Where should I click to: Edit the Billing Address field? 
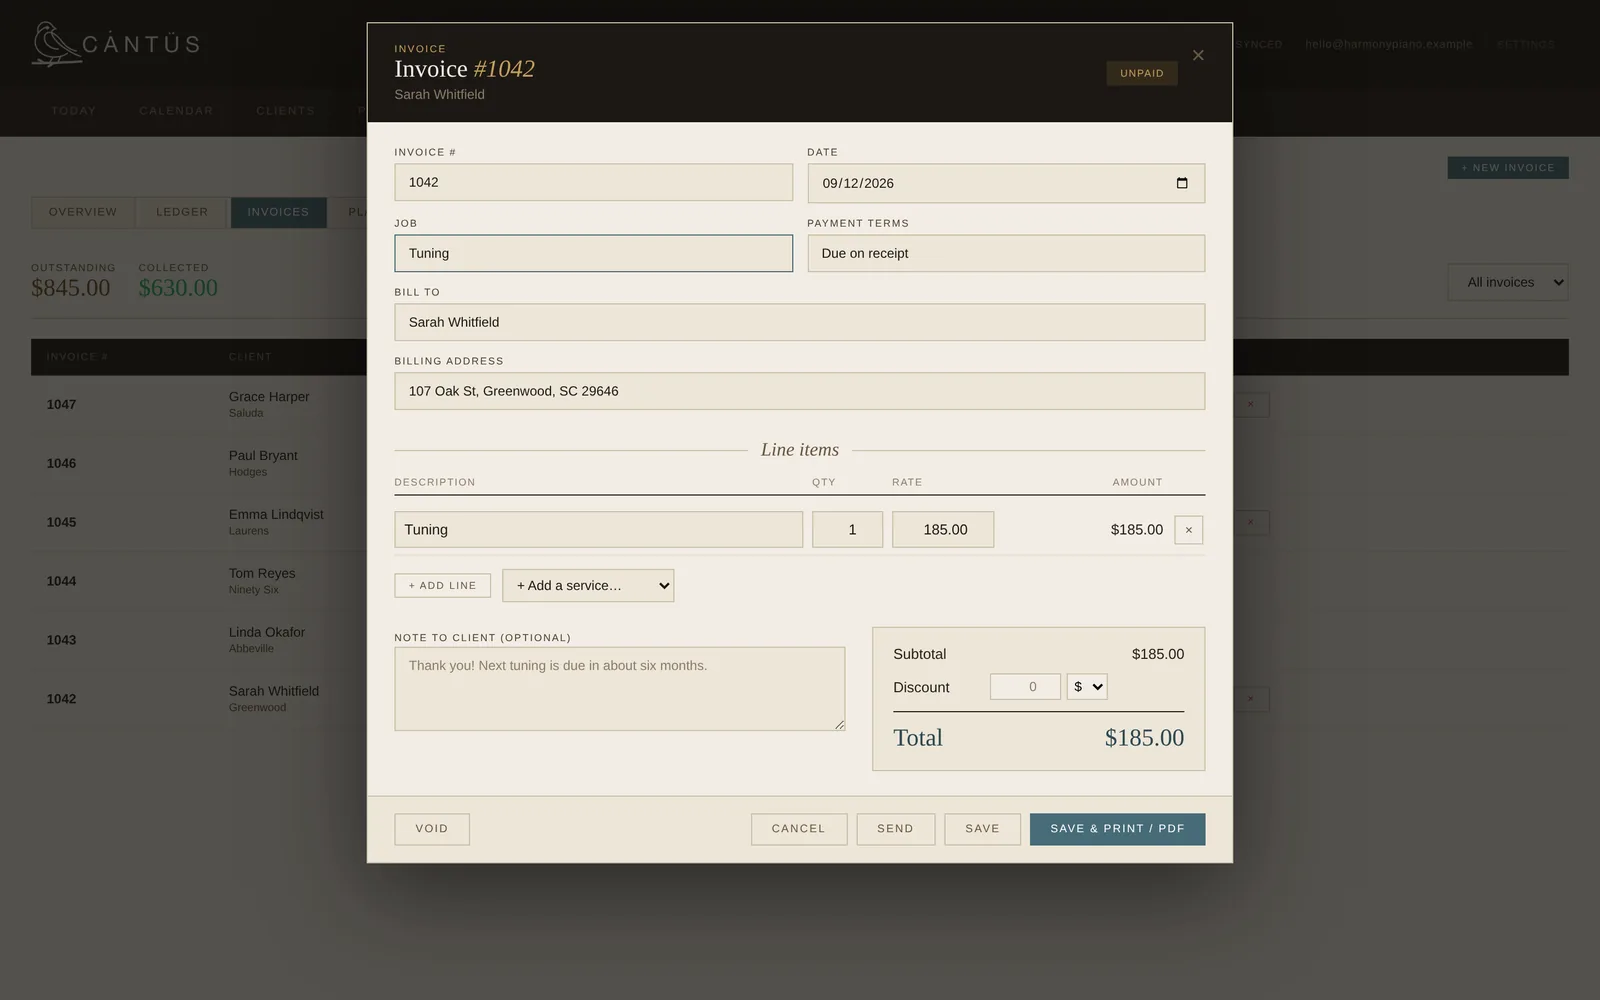[x=800, y=391]
